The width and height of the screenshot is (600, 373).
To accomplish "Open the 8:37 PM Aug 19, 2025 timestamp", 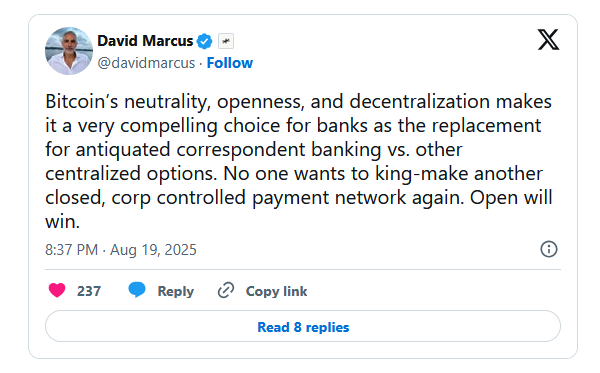I will [121, 250].
